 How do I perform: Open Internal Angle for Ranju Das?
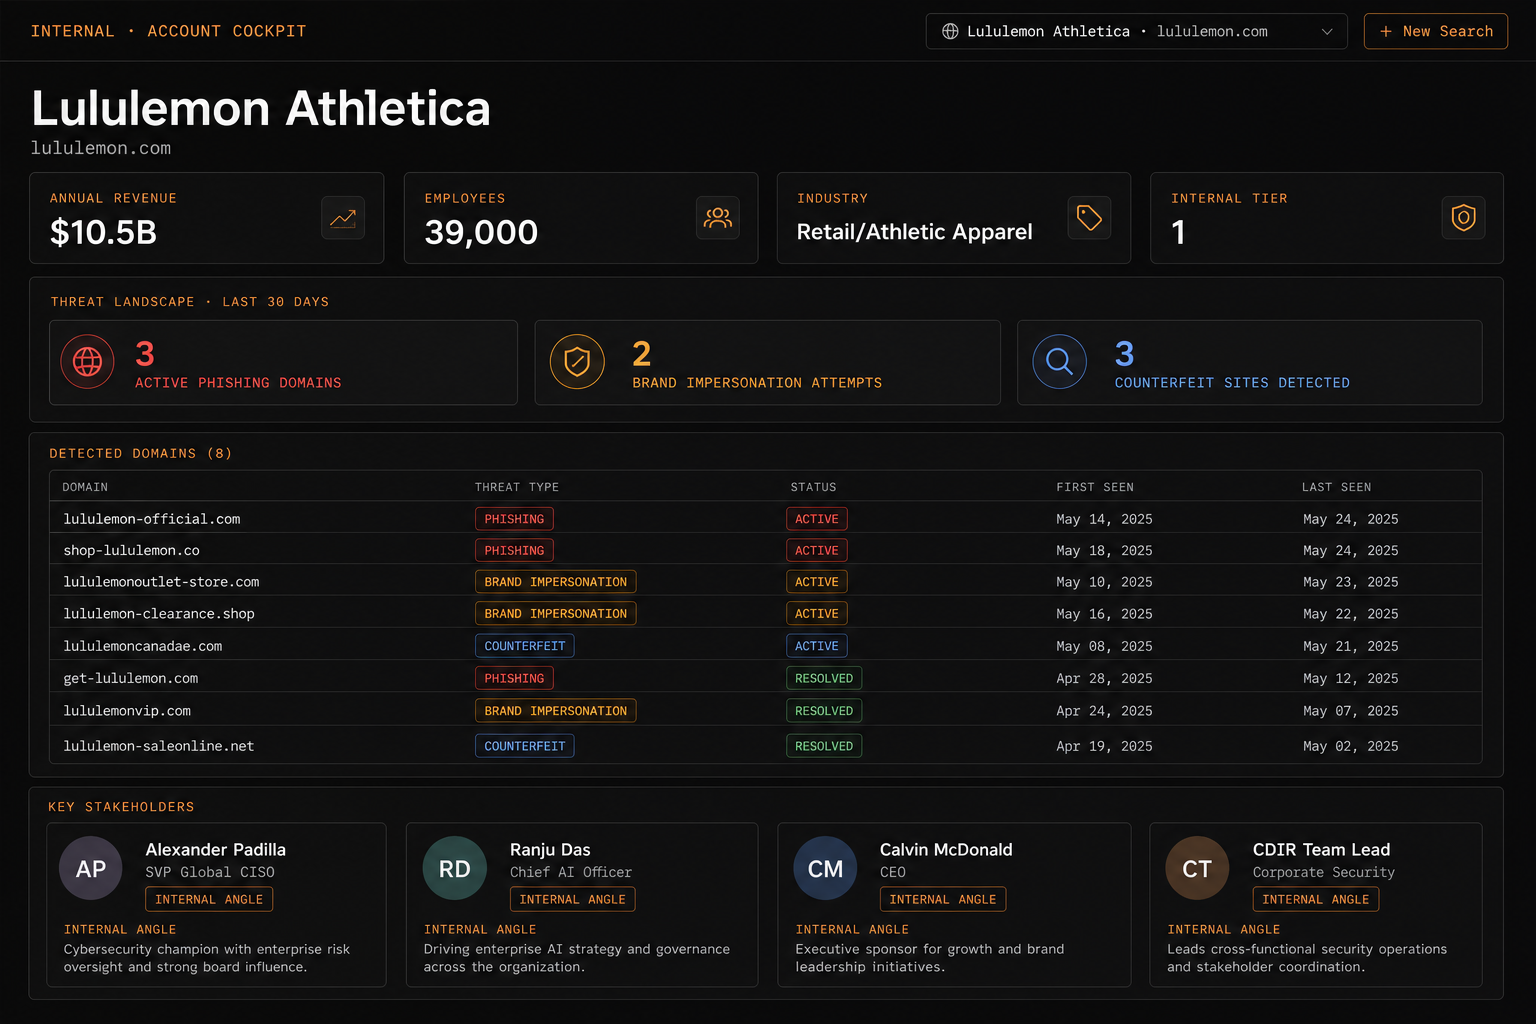click(x=572, y=899)
